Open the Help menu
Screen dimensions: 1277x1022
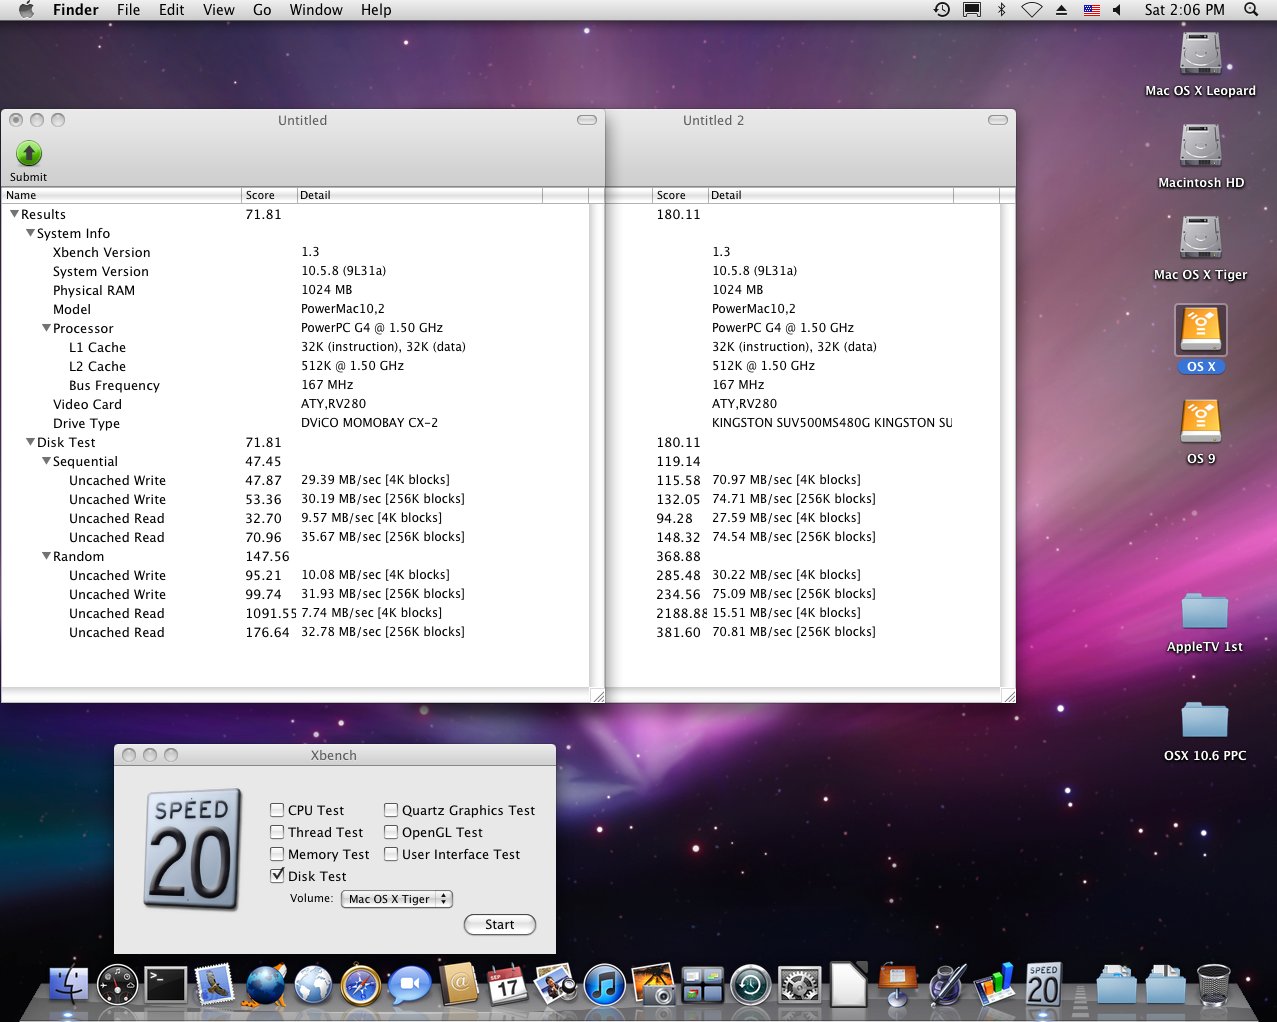[376, 10]
